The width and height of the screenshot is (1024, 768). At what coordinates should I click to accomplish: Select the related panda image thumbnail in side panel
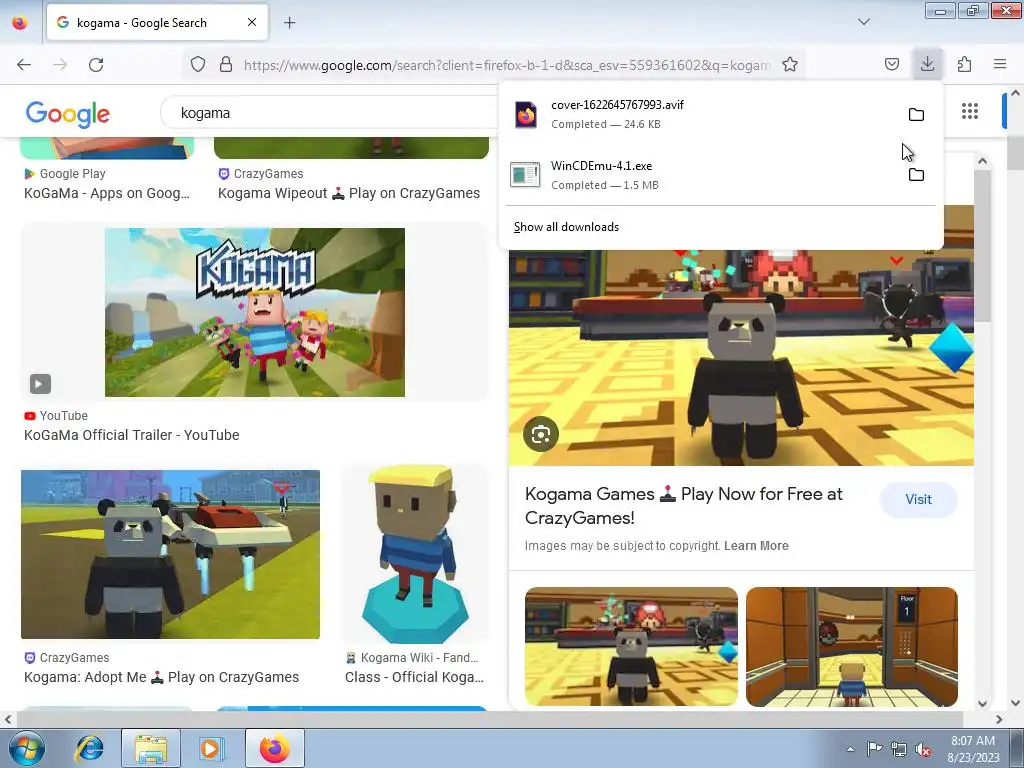[631, 647]
